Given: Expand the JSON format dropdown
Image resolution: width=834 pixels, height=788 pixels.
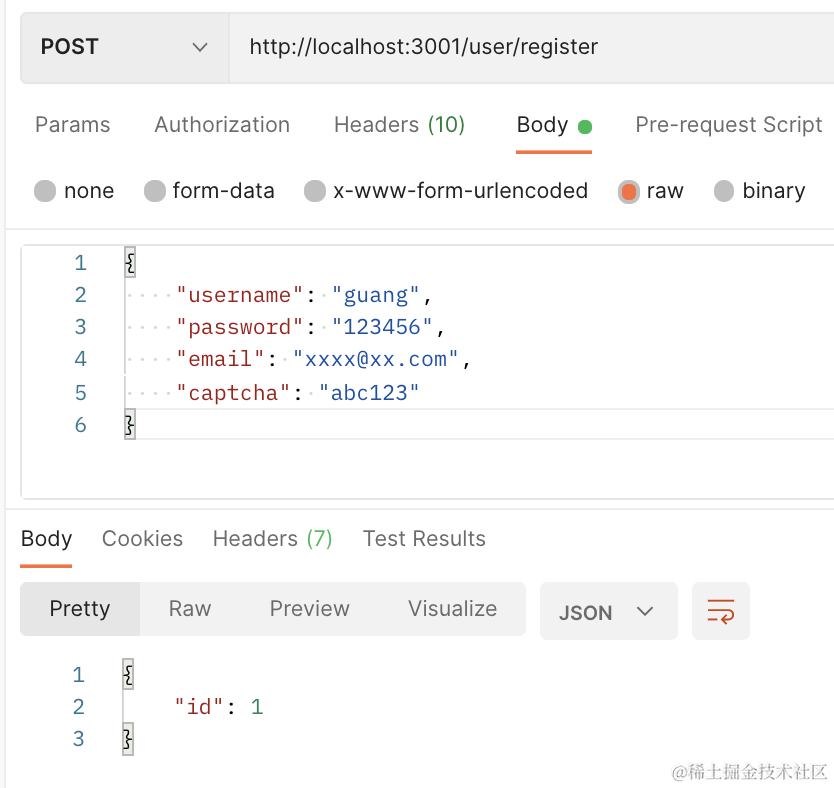Looking at the screenshot, I should [x=608, y=611].
